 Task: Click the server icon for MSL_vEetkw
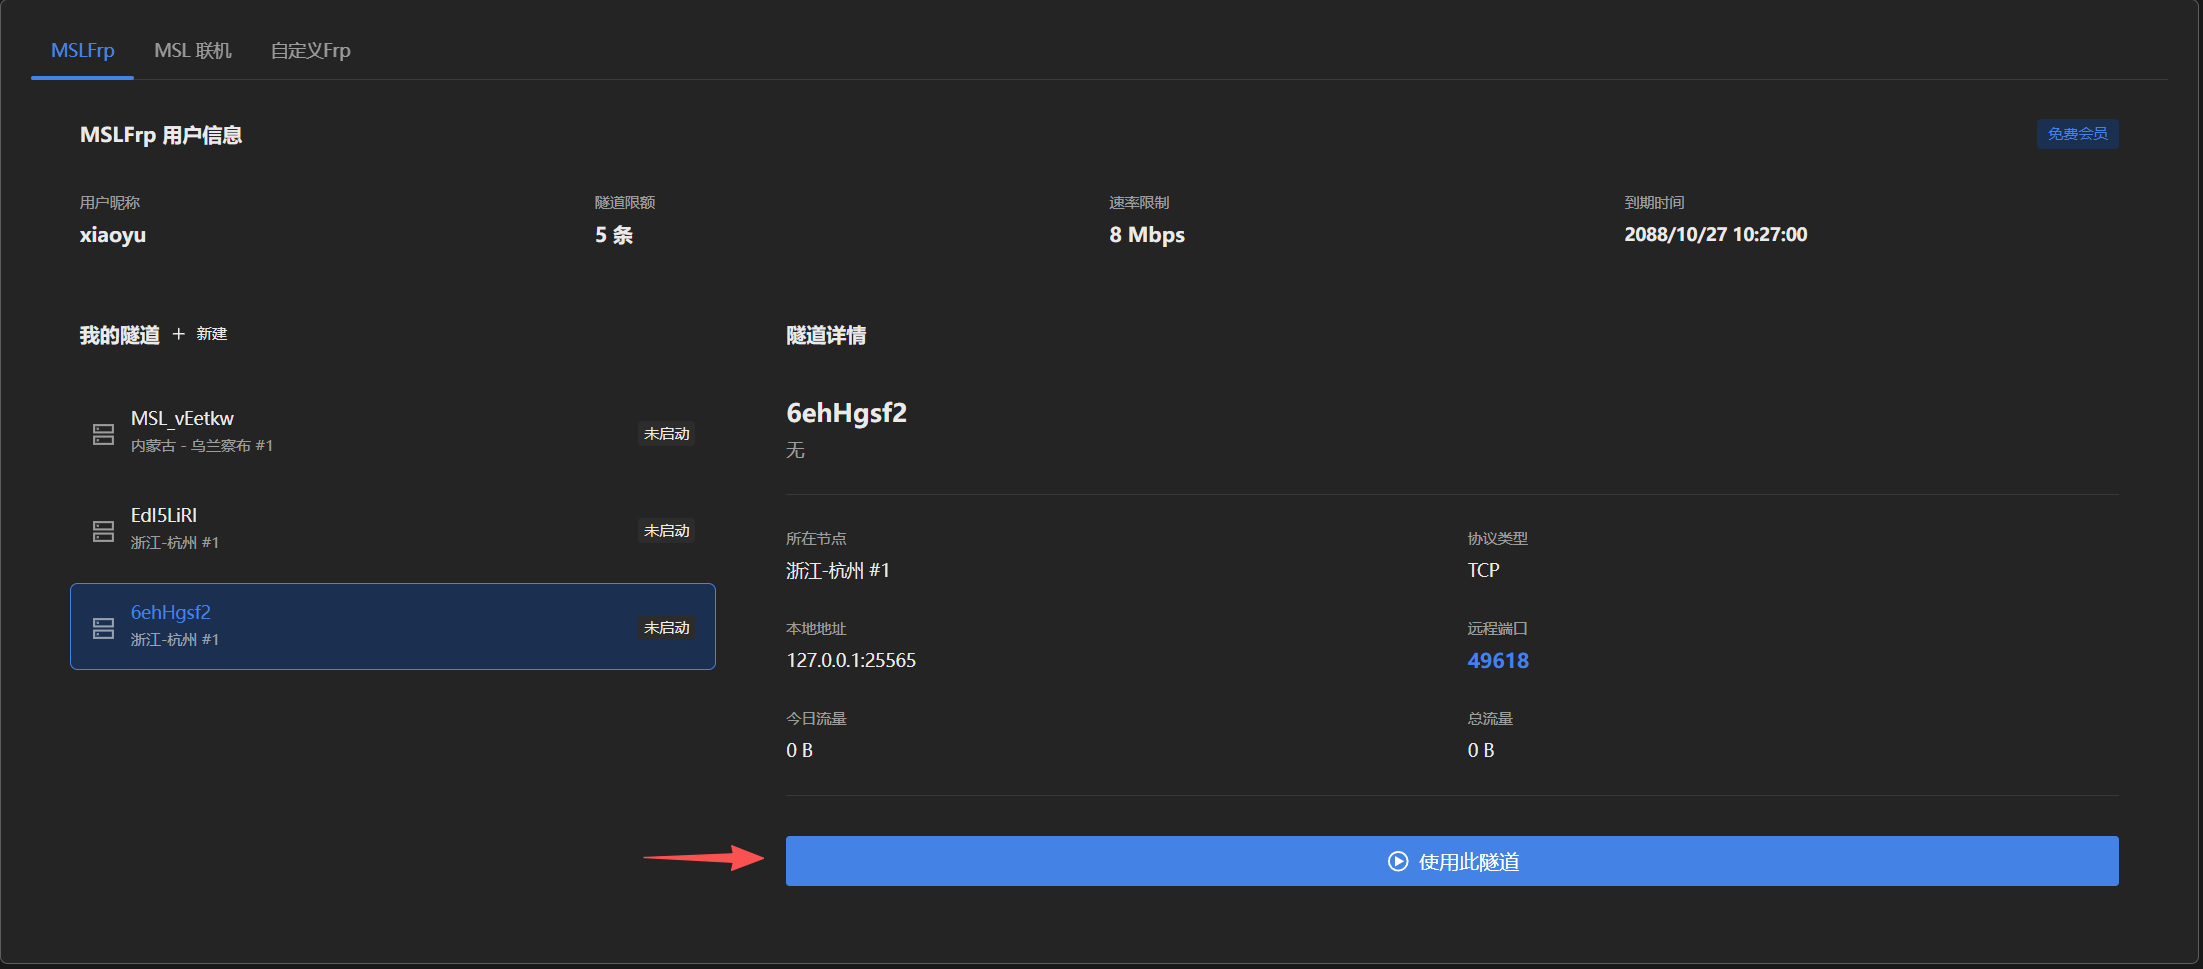pos(103,434)
